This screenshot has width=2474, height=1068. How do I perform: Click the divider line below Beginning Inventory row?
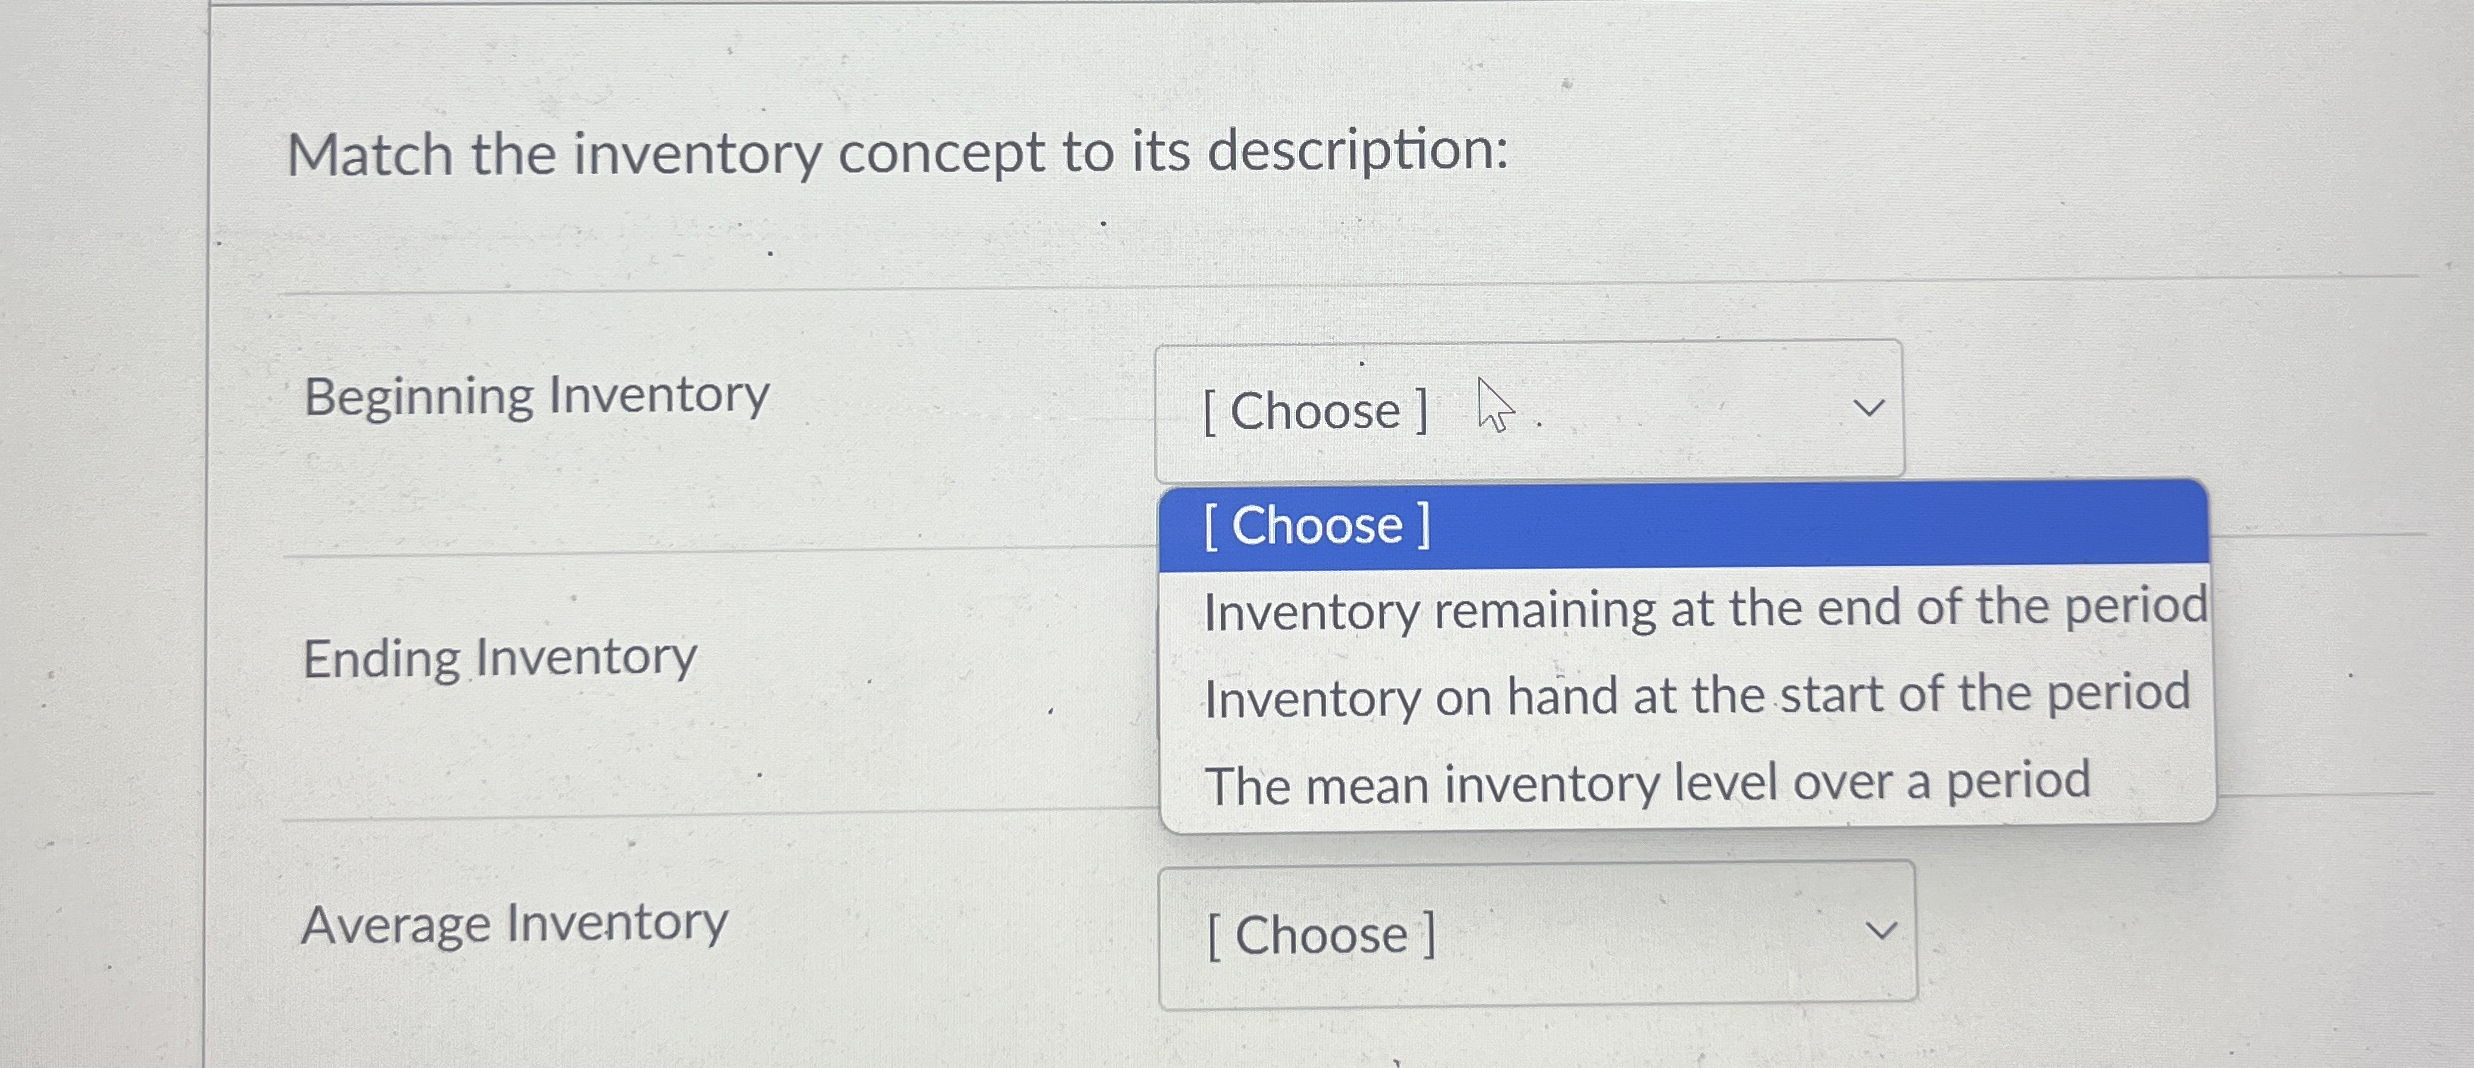pos(700,551)
